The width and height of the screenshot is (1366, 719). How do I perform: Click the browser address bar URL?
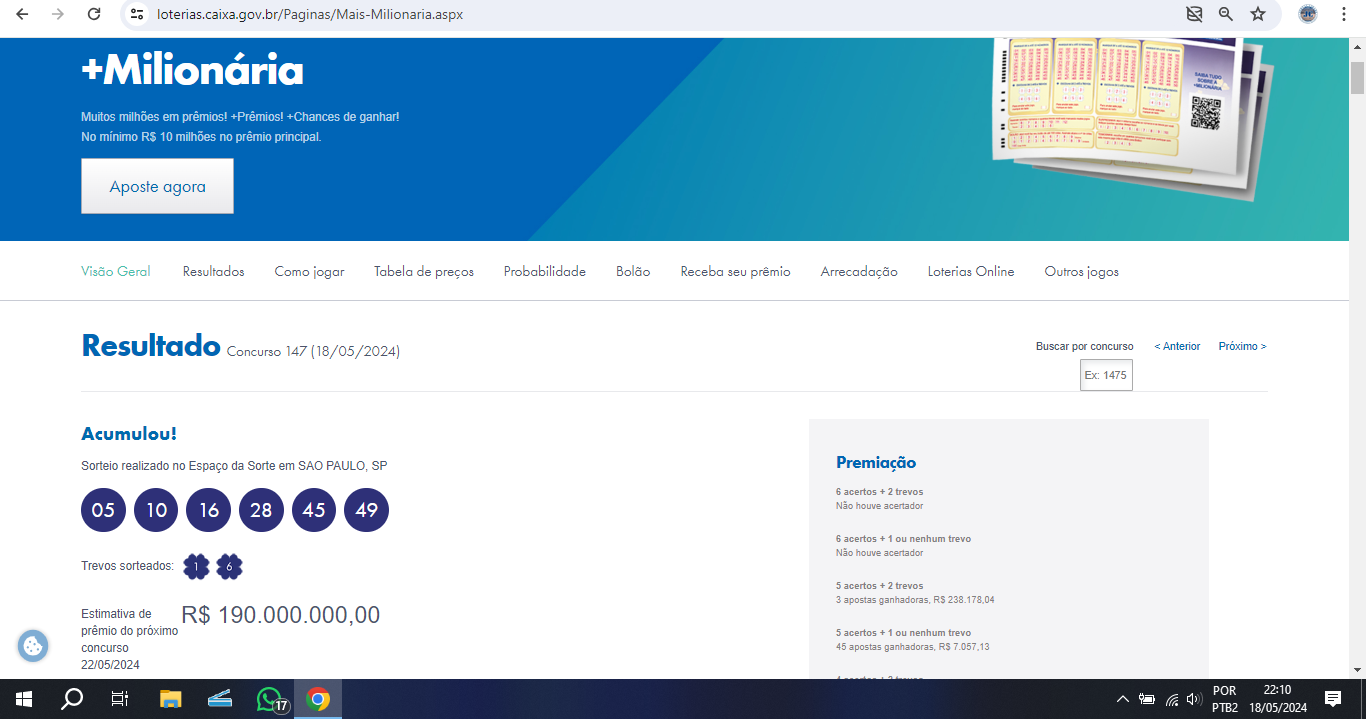310,14
